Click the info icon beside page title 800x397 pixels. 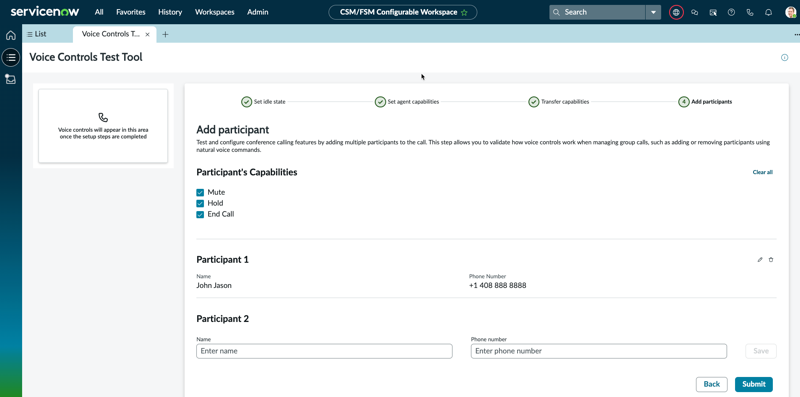point(785,58)
